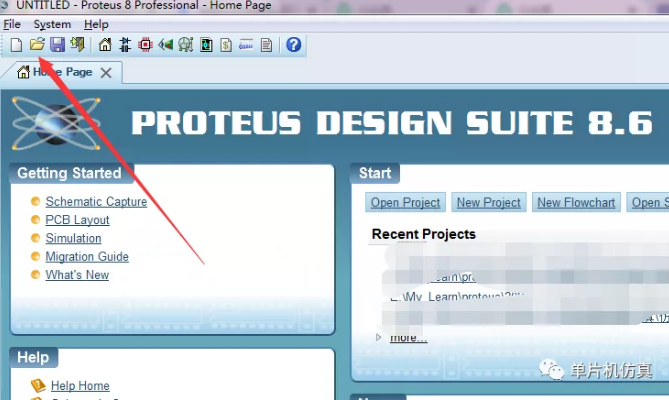Open the System menu

pyautogui.click(x=52, y=24)
